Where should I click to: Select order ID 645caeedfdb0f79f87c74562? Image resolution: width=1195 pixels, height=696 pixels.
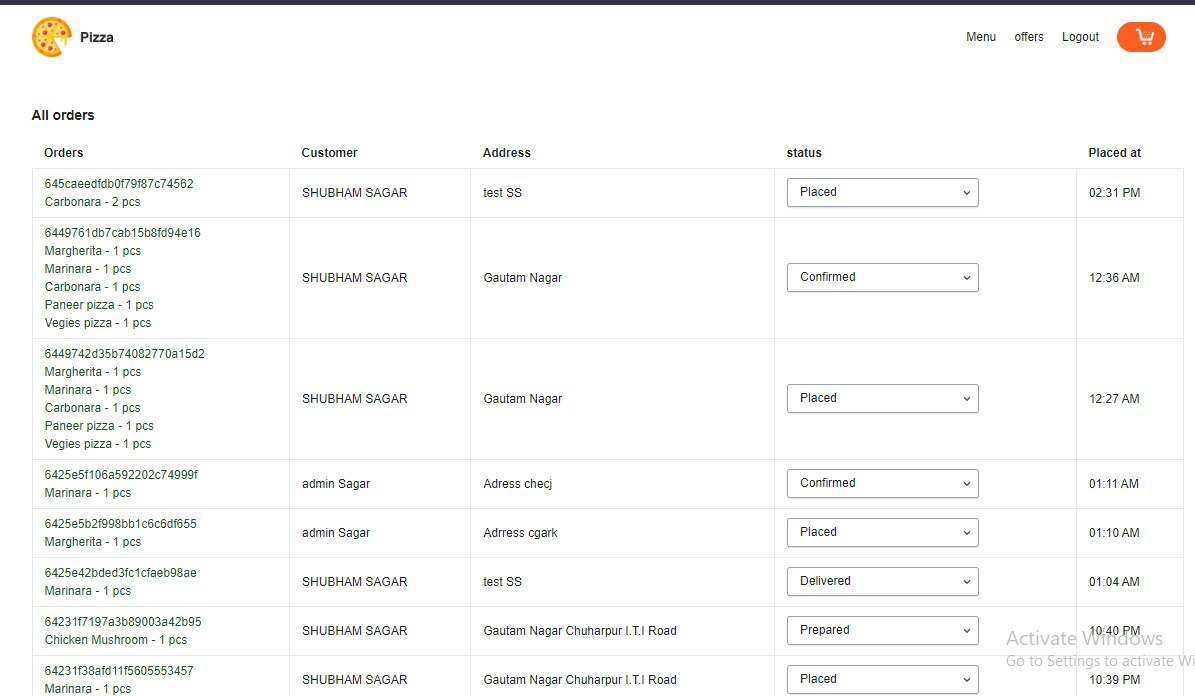(119, 184)
